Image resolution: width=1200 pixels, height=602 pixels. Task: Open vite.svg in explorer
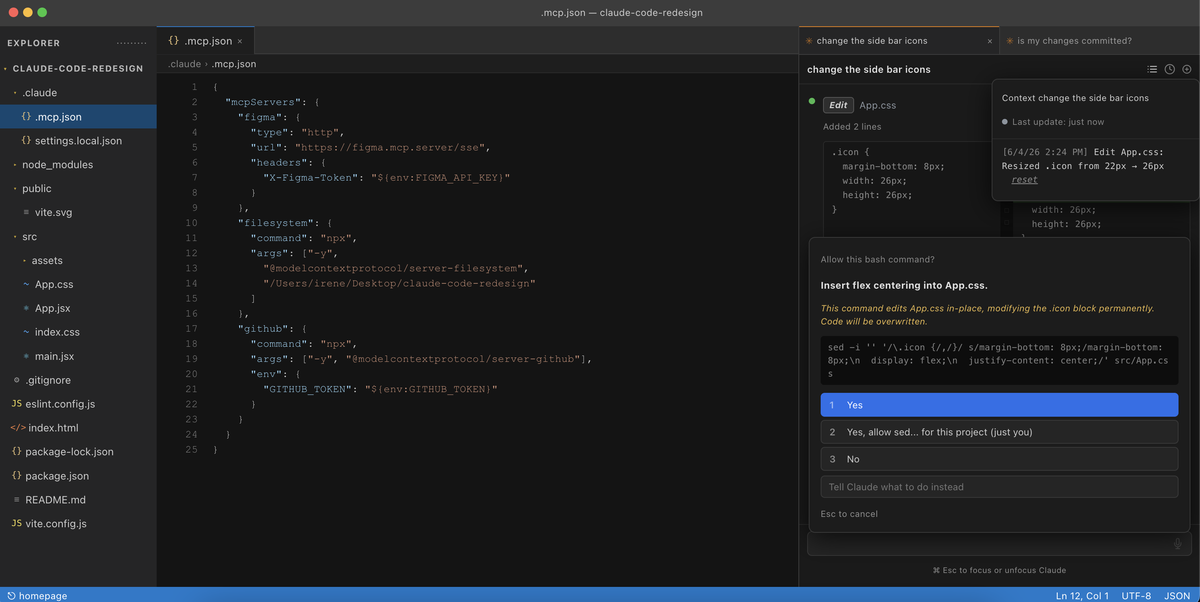(78, 213)
